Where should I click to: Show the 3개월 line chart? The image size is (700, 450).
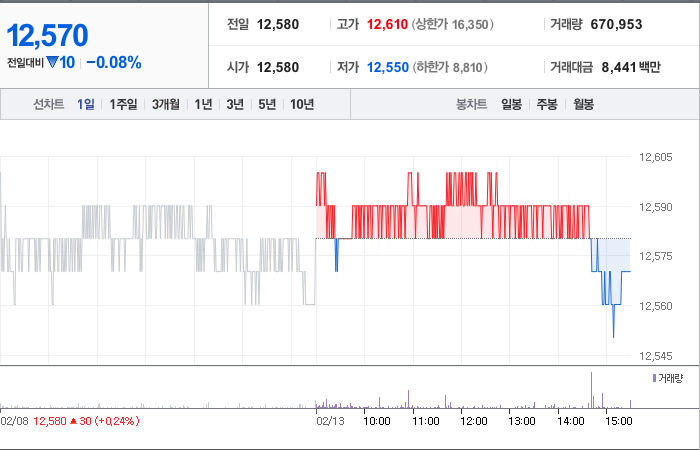166,104
